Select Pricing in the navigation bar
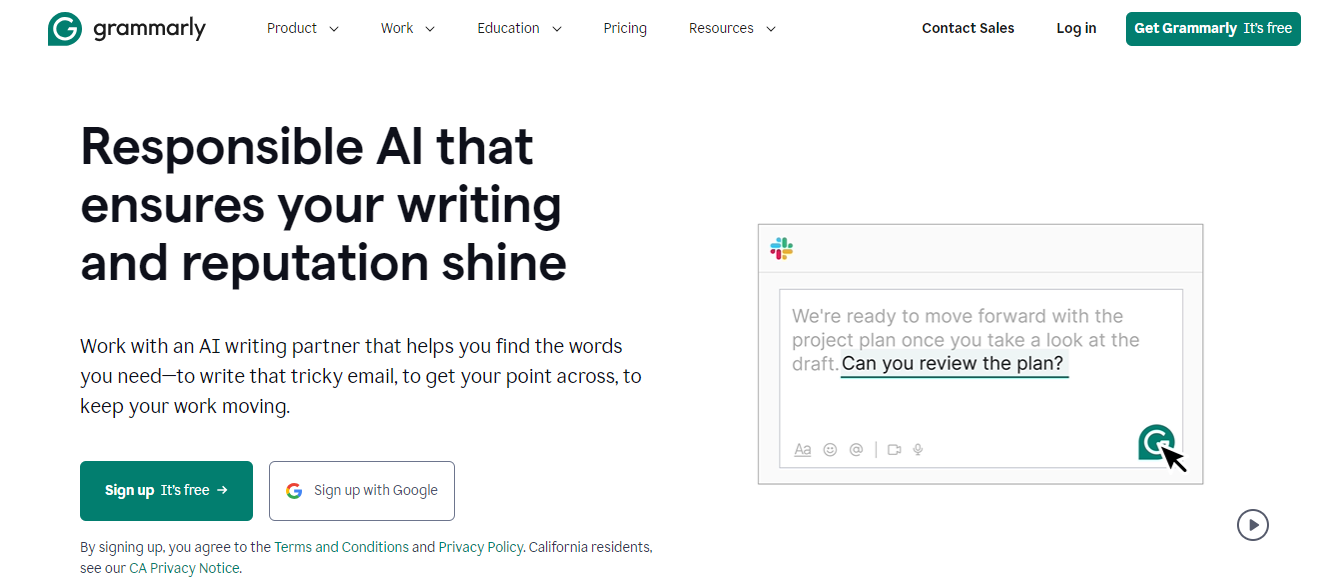The width and height of the screenshot is (1336, 580). click(x=625, y=28)
